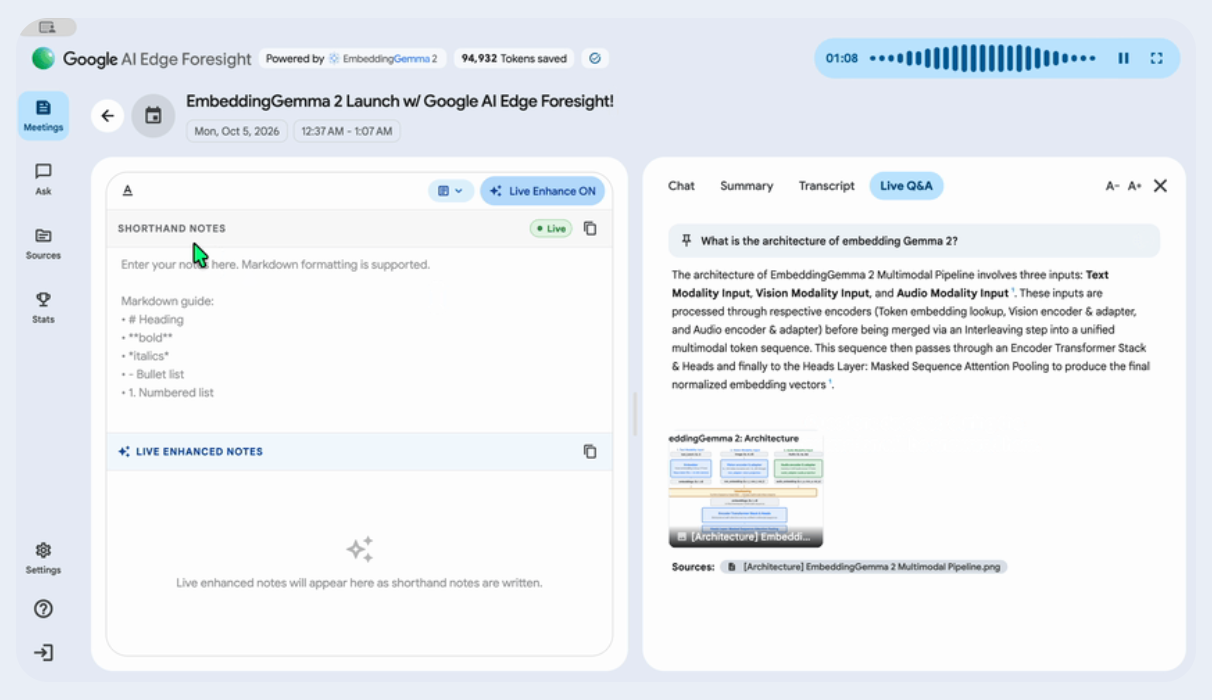Open the Meetings section in the sidebar

pyautogui.click(x=43, y=115)
